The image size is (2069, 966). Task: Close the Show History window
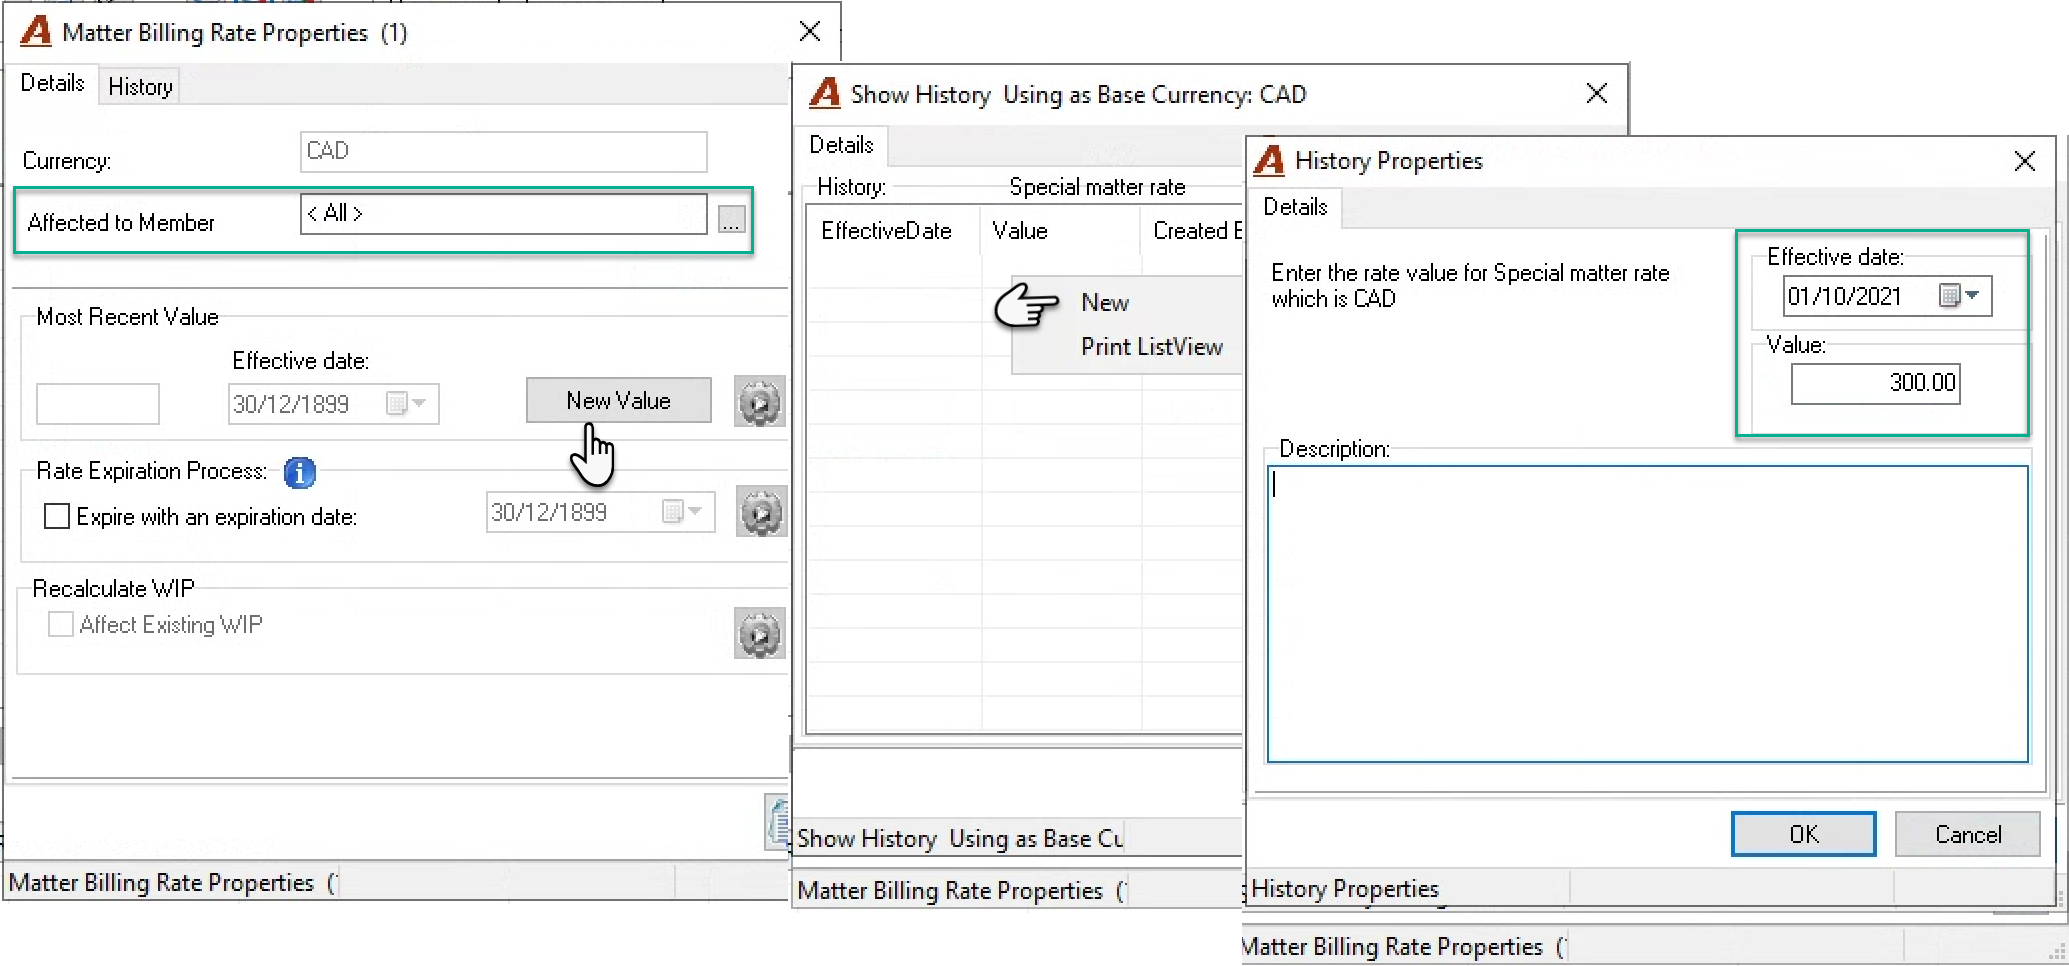pos(1597,93)
